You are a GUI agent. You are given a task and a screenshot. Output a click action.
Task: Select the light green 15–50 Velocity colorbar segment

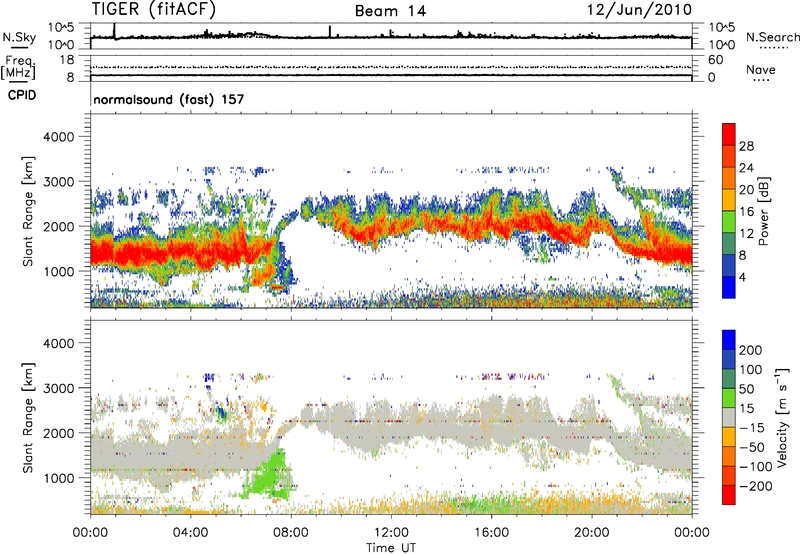pyautogui.click(x=729, y=398)
